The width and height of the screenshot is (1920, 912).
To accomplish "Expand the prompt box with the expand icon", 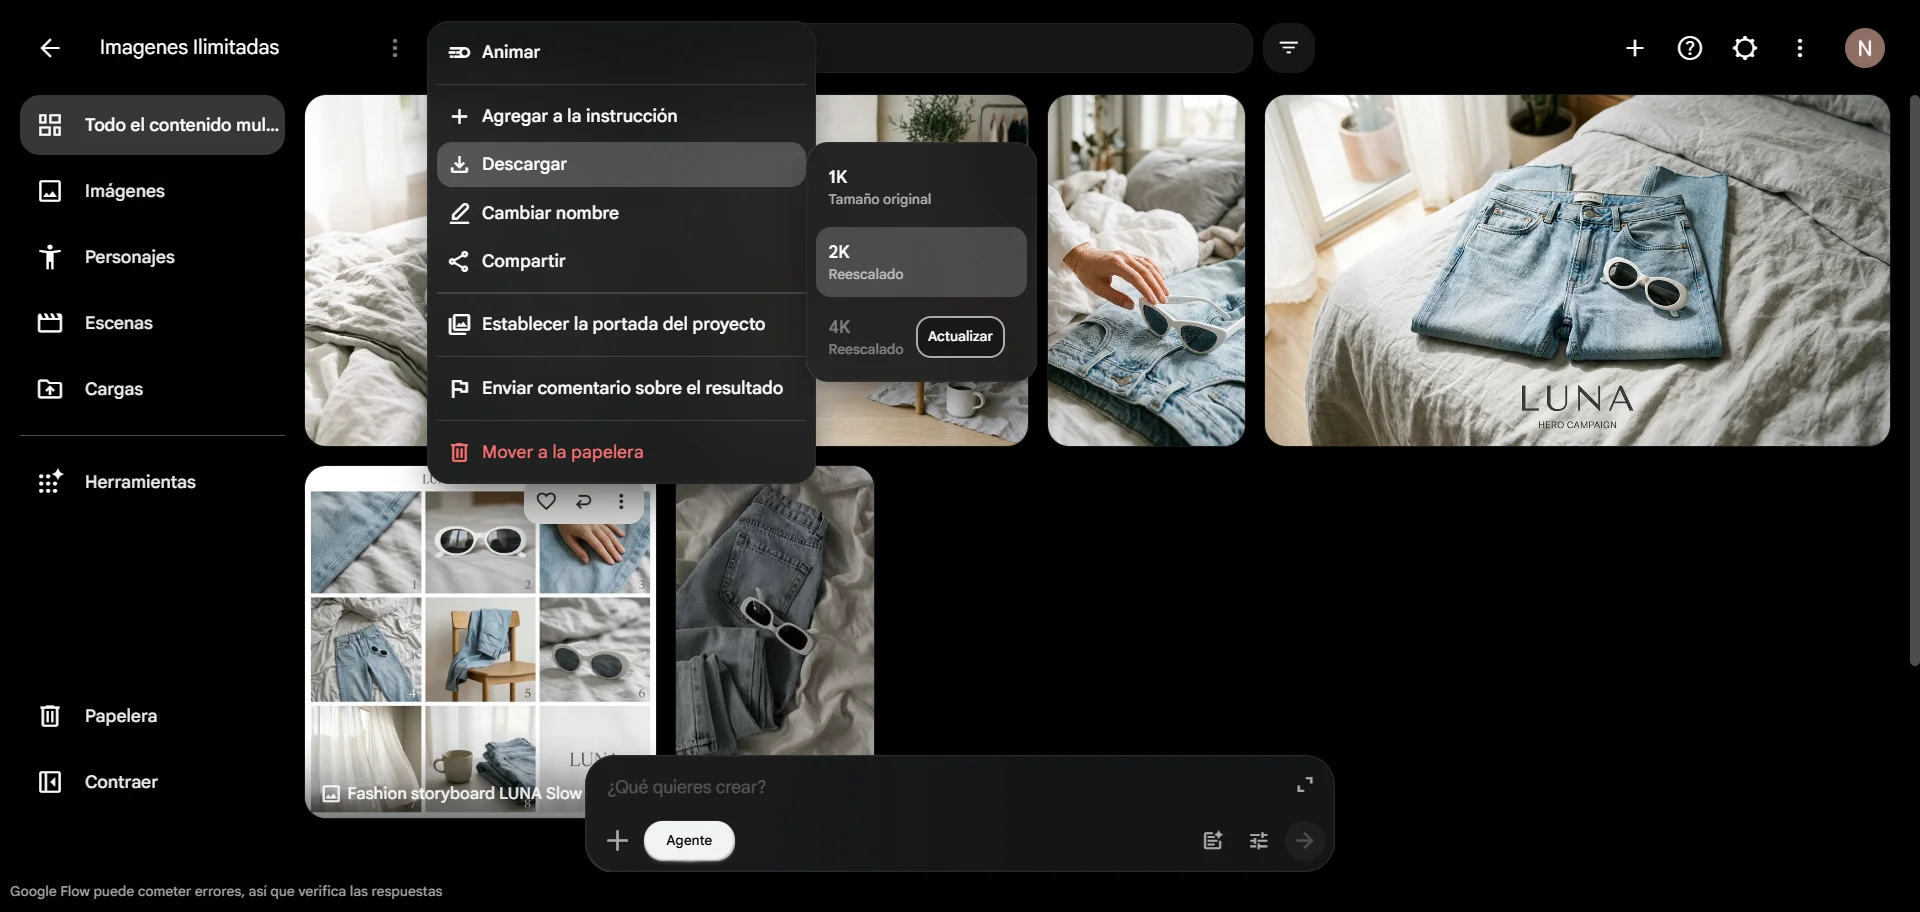I will click(1304, 785).
